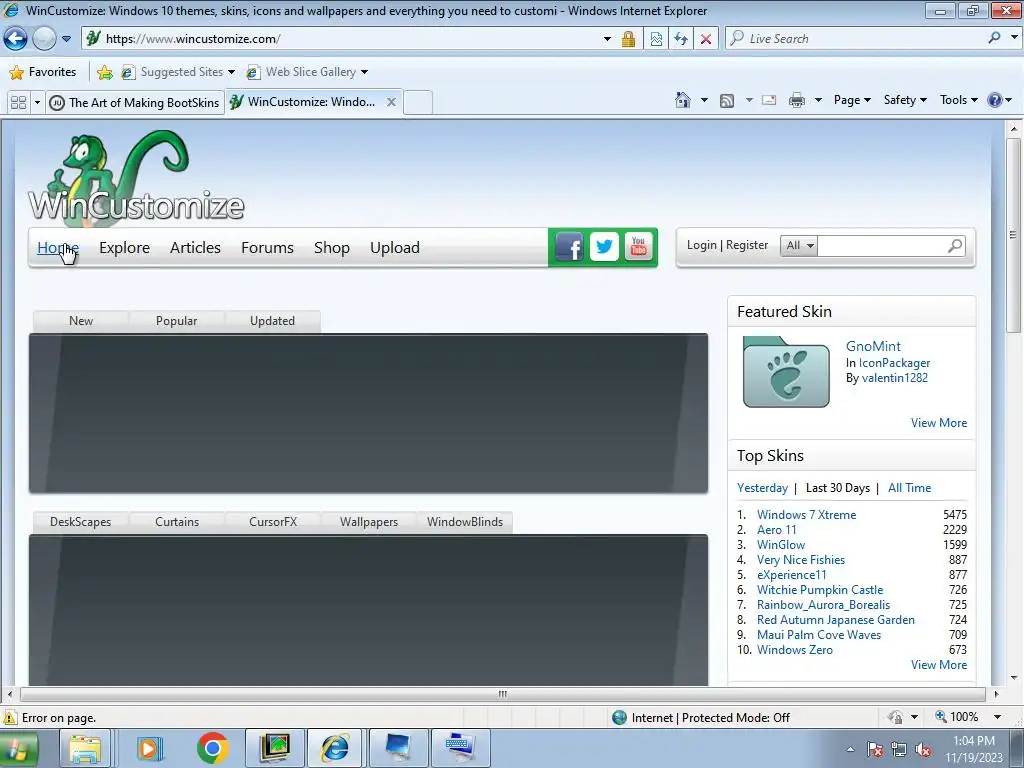
Task: Open a new blank tab
Action: point(417,103)
